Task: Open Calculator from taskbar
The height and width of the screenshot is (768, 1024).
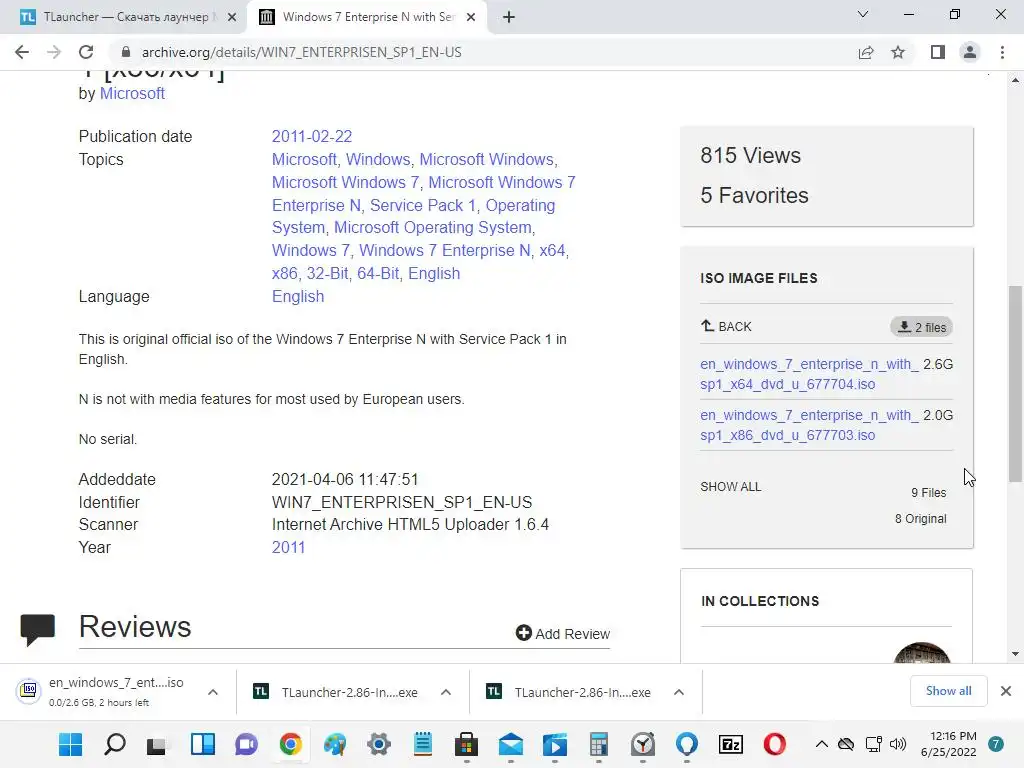Action: pos(599,744)
